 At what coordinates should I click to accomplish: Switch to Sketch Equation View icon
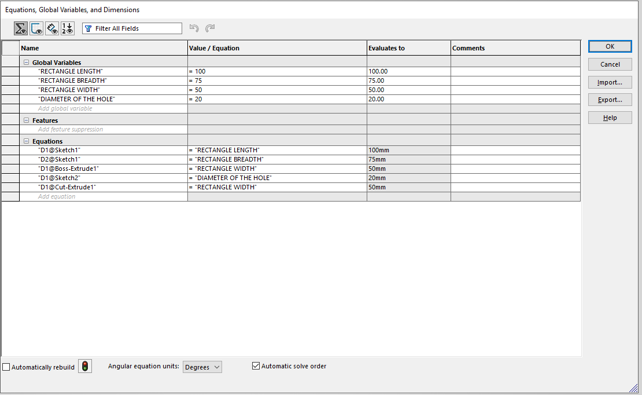[x=36, y=28]
